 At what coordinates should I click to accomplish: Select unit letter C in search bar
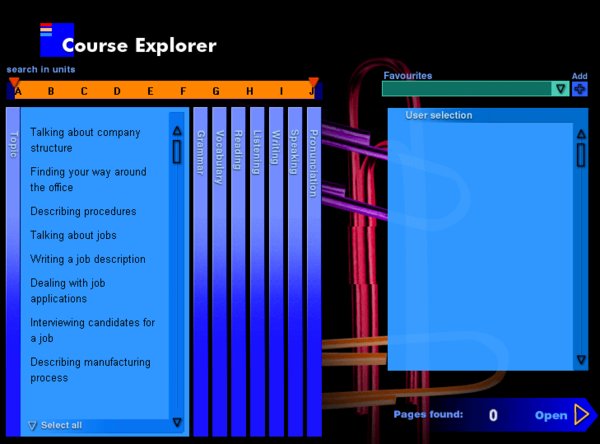[x=84, y=91]
